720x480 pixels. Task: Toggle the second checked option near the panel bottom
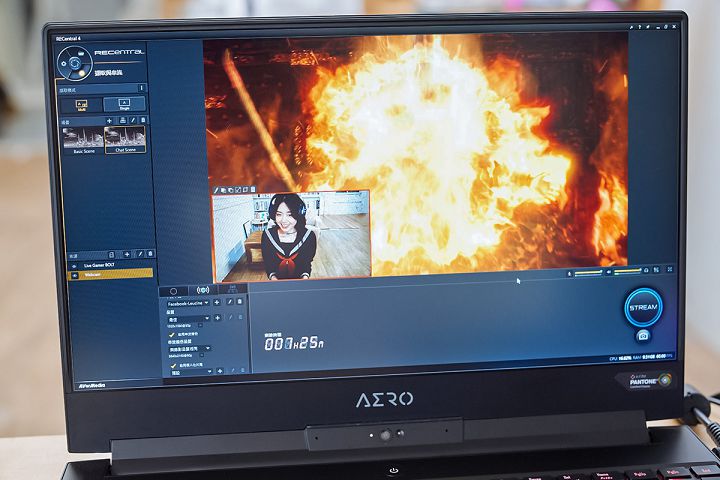[x=173, y=366]
